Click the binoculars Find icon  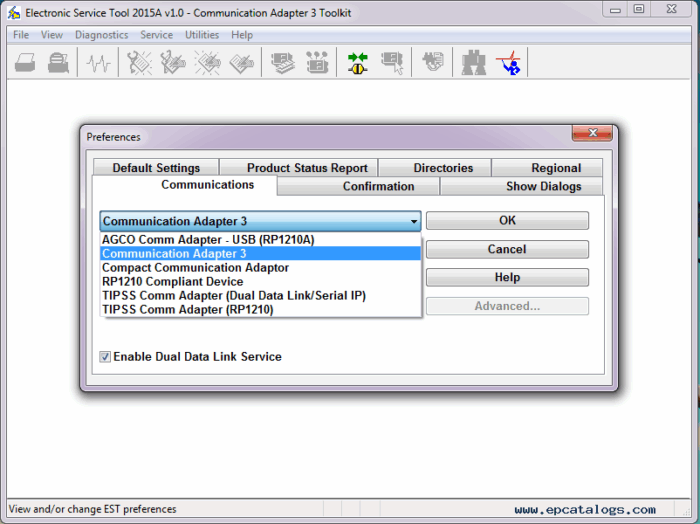pos(474,62)
